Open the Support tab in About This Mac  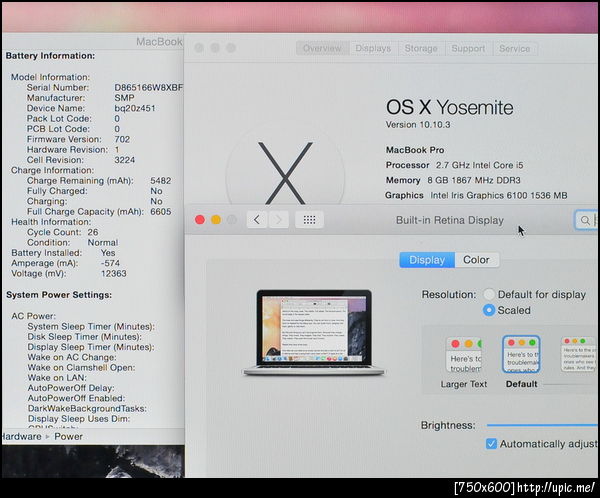tap(468, 49)
